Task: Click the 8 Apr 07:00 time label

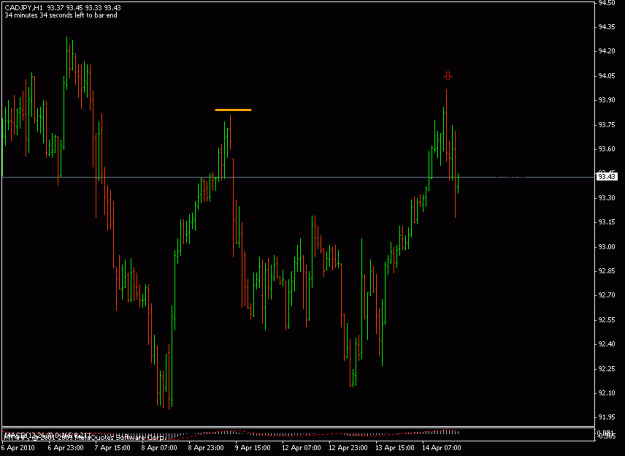Action: click(x=159, y=448)
